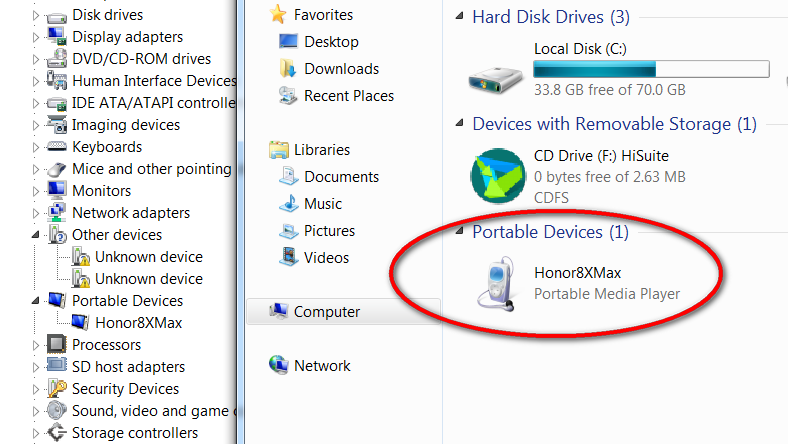Click the Honor8XMax icon in the device tree
Image resolution: width=788 pixels, height=444 pixels.
[80, 322]
